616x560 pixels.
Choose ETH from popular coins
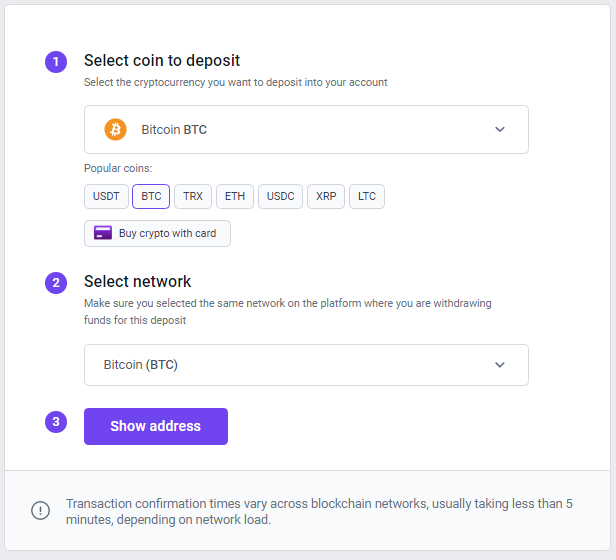tap(235, 196)
